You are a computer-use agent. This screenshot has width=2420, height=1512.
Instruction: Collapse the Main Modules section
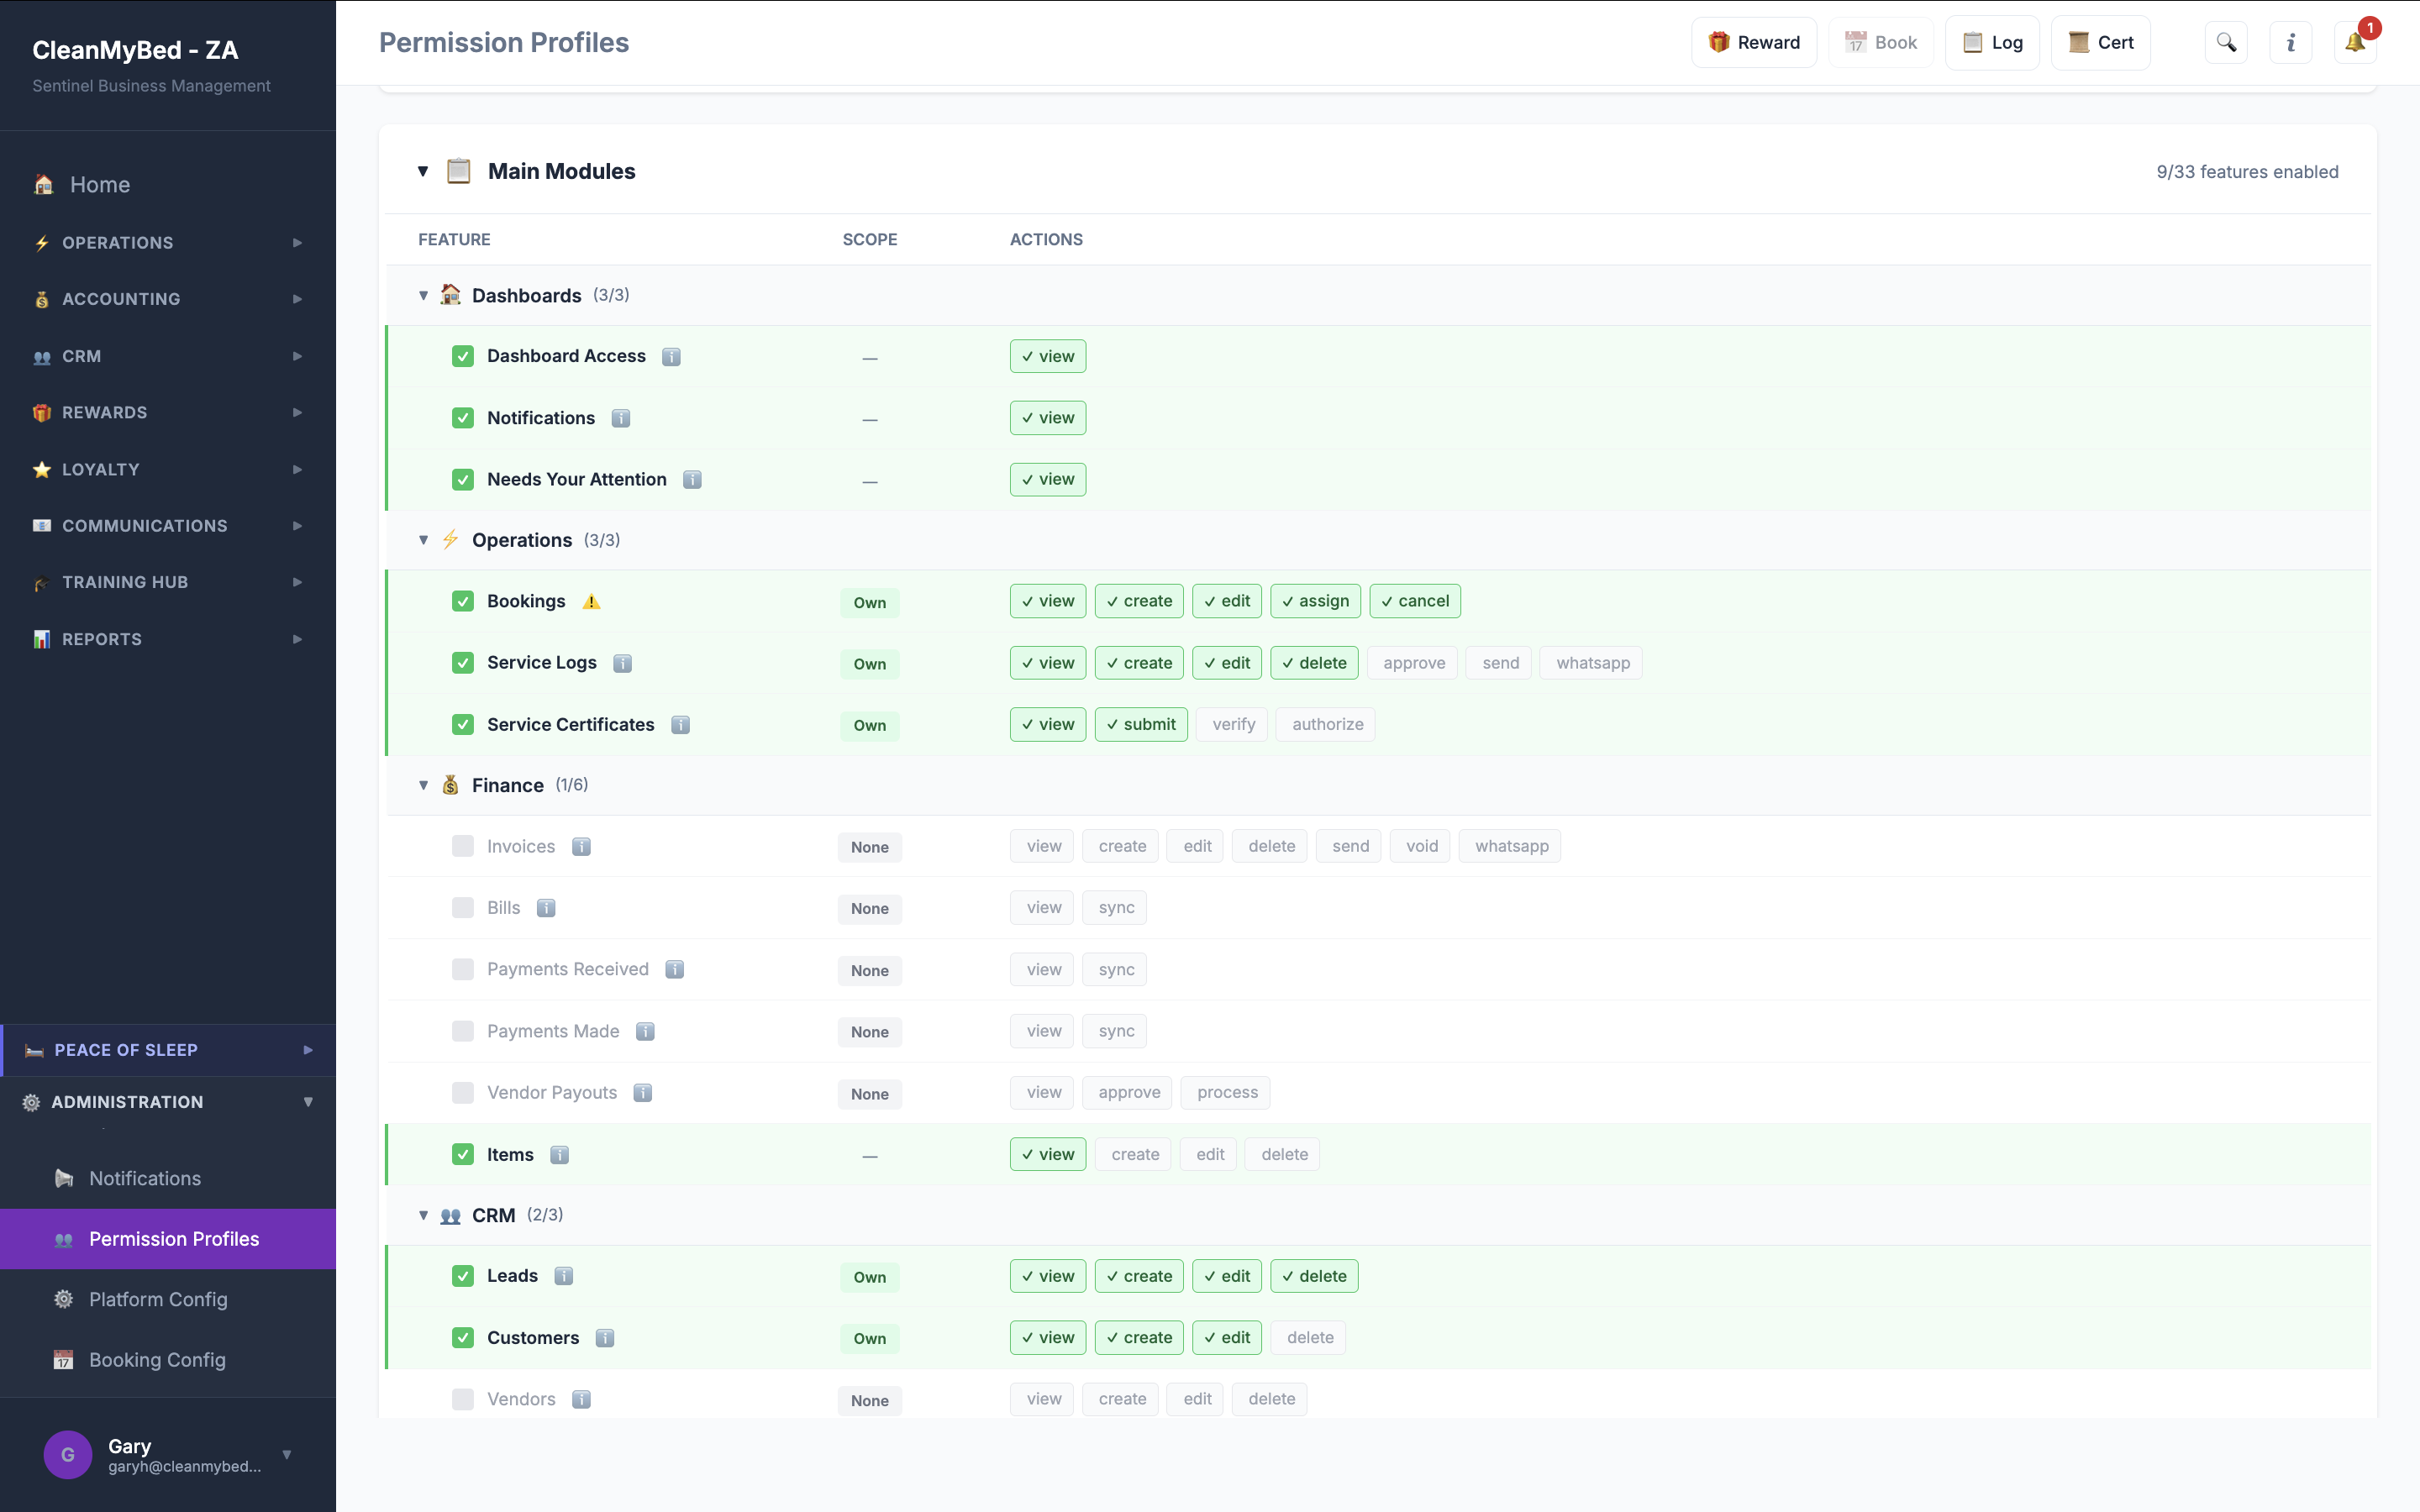(422, 171)
